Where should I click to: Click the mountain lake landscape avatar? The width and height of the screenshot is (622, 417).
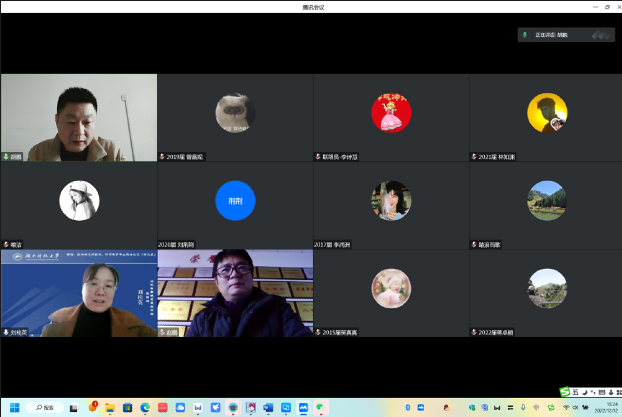click(x=547, y=201)
